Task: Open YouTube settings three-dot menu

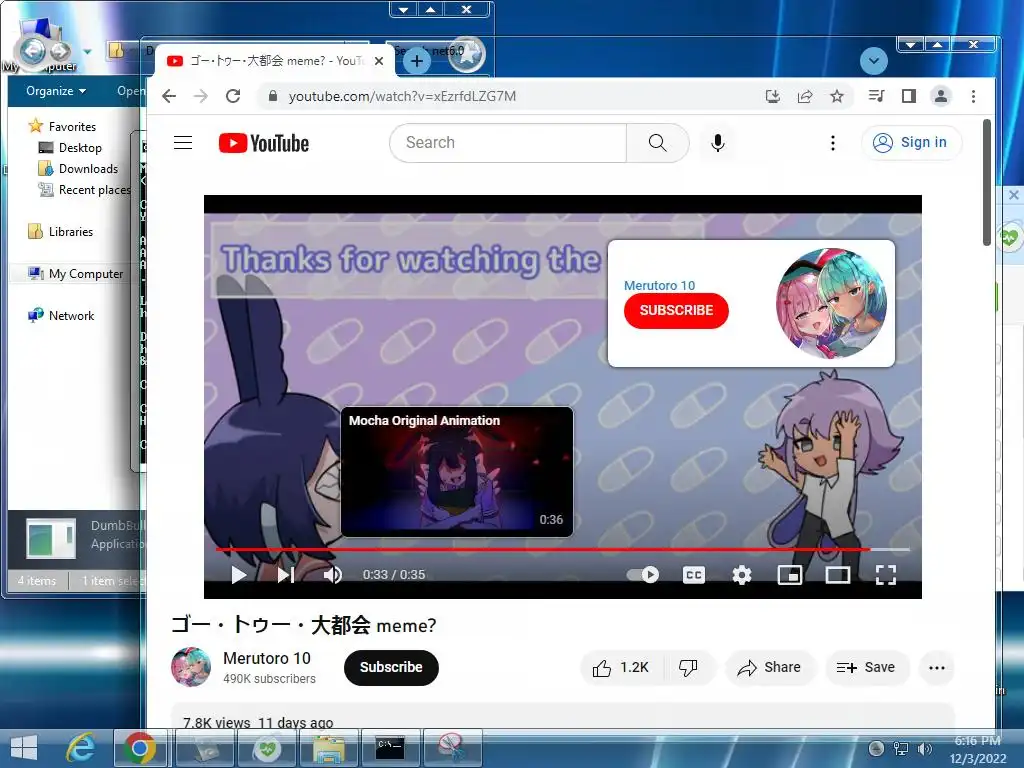Action: [x=833, y=142]
